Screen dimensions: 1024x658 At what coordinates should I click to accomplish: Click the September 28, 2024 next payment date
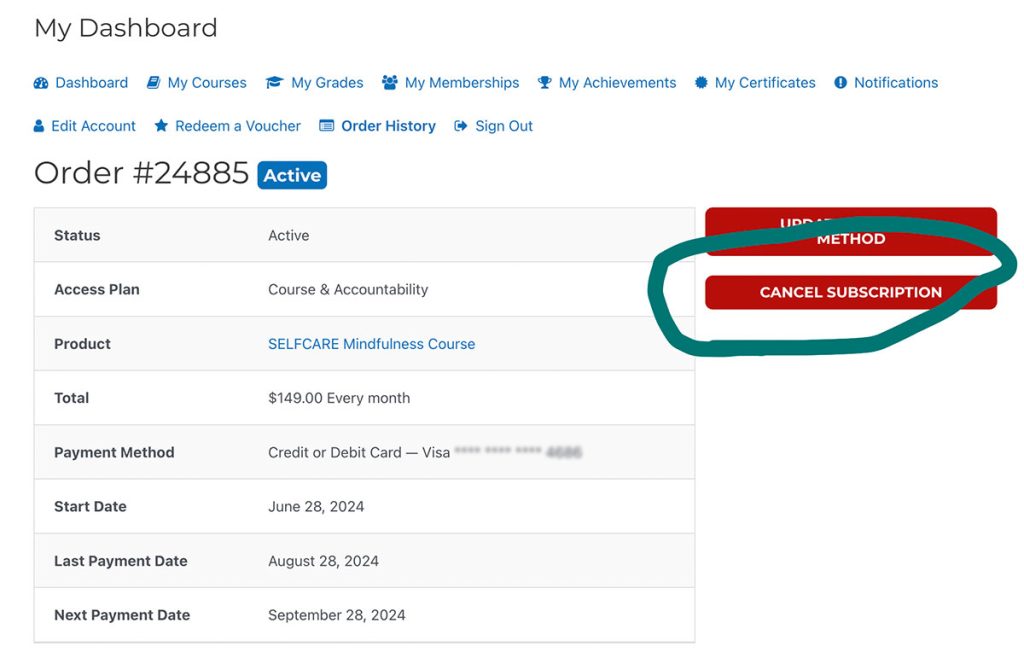pyautogui.click(x=336, y=615)
